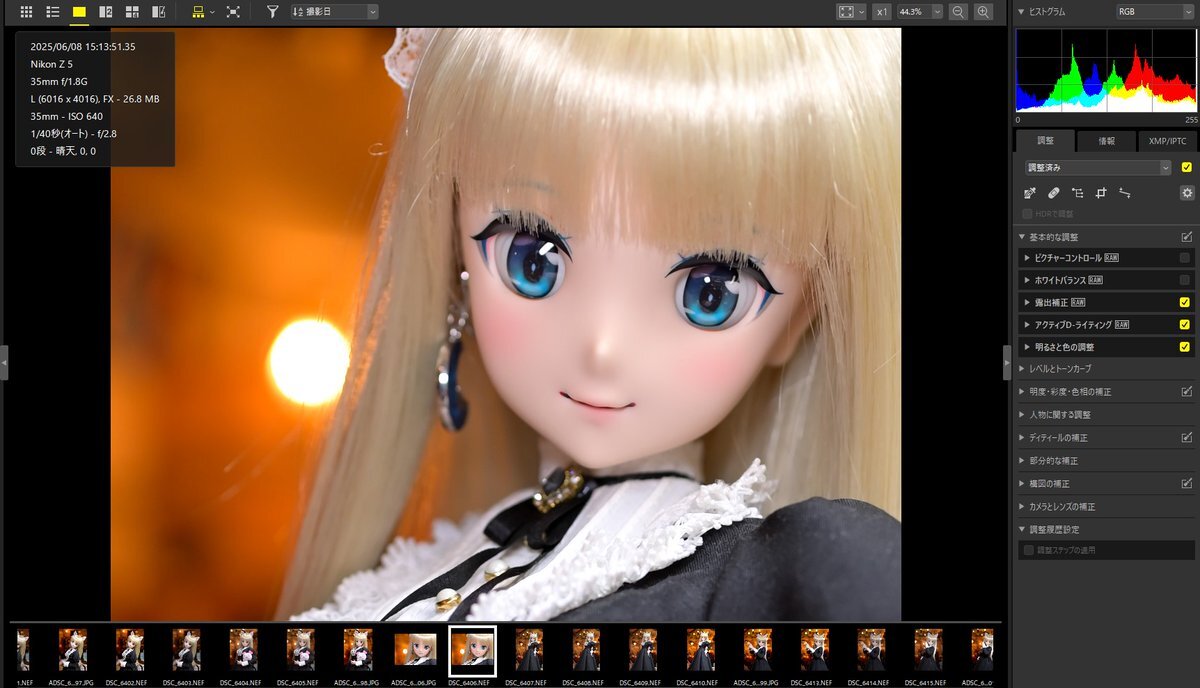The height and width of the screenshot is (688, 1200).
Task: Disable the 露出補正 checkbox
Action: 1185,302
